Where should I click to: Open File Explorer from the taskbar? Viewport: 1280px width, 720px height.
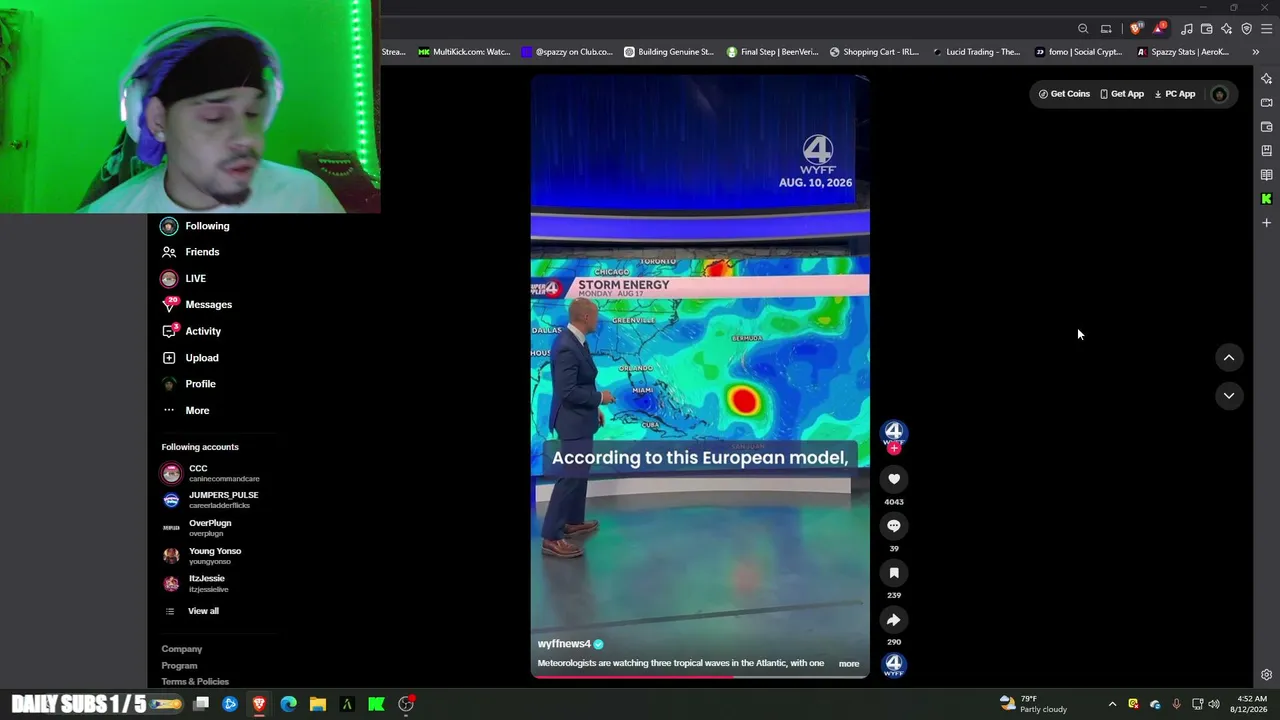[318, 704]
